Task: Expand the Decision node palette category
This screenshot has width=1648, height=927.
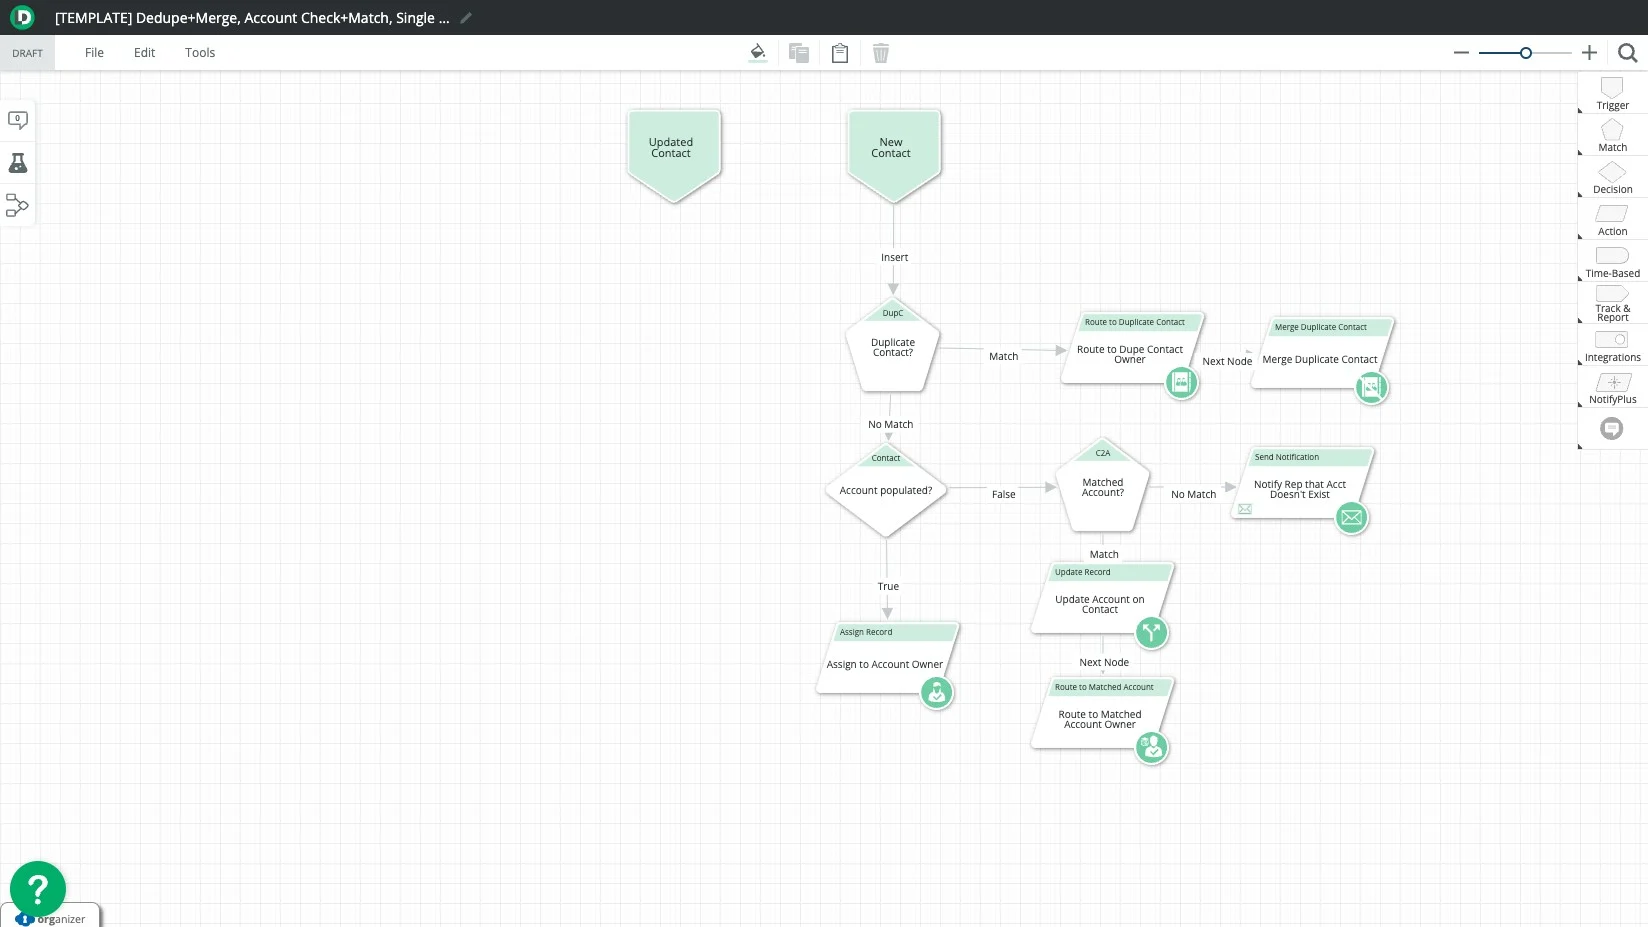Action: 1612,177
